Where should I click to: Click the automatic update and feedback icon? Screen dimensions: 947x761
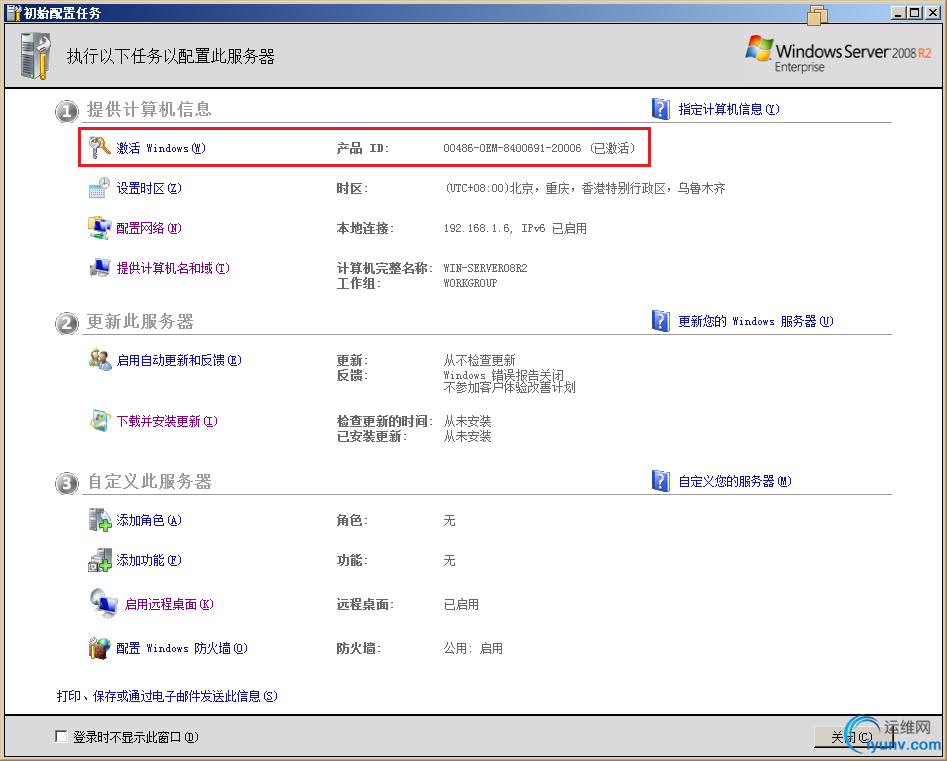pos(100,360)
